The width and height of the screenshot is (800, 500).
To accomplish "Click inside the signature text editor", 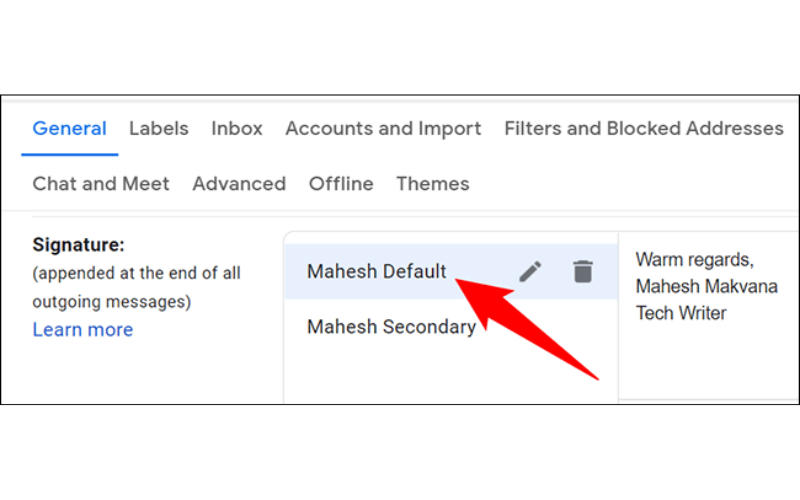I will (709, 316).
